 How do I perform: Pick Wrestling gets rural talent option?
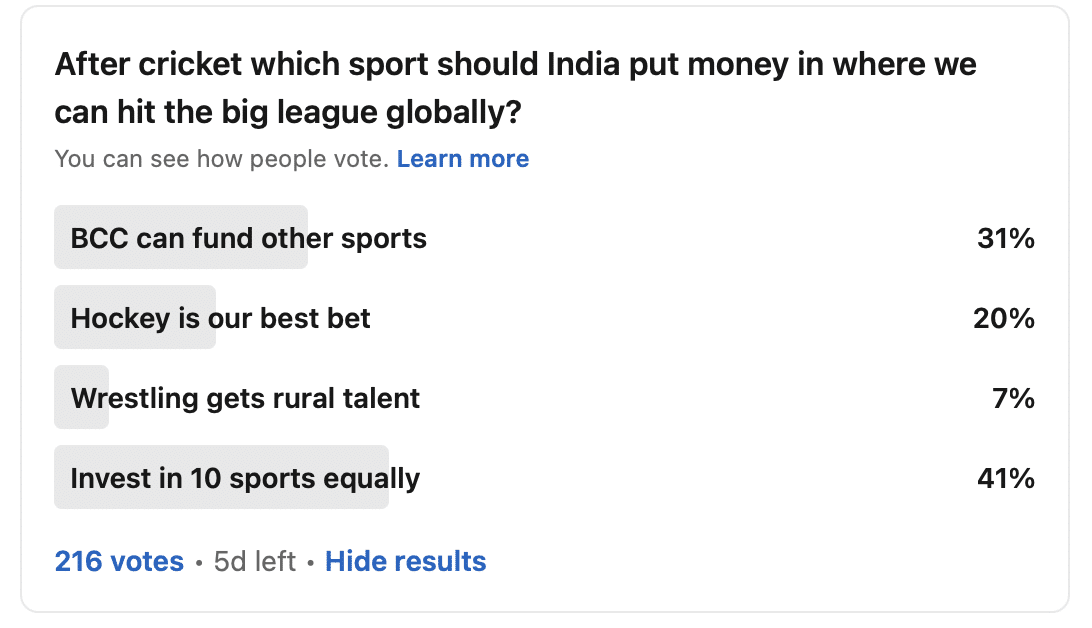(245, 399)
